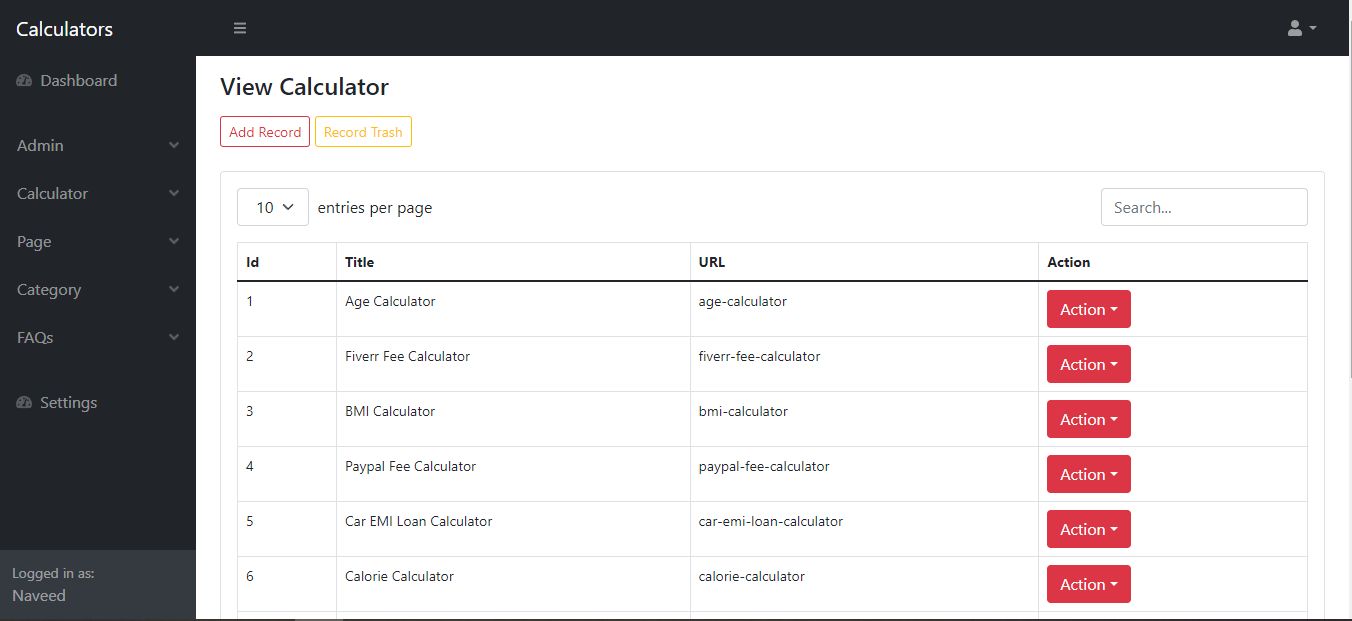Click the hamburger sidebar toggle icon

[x=240, y=28]
